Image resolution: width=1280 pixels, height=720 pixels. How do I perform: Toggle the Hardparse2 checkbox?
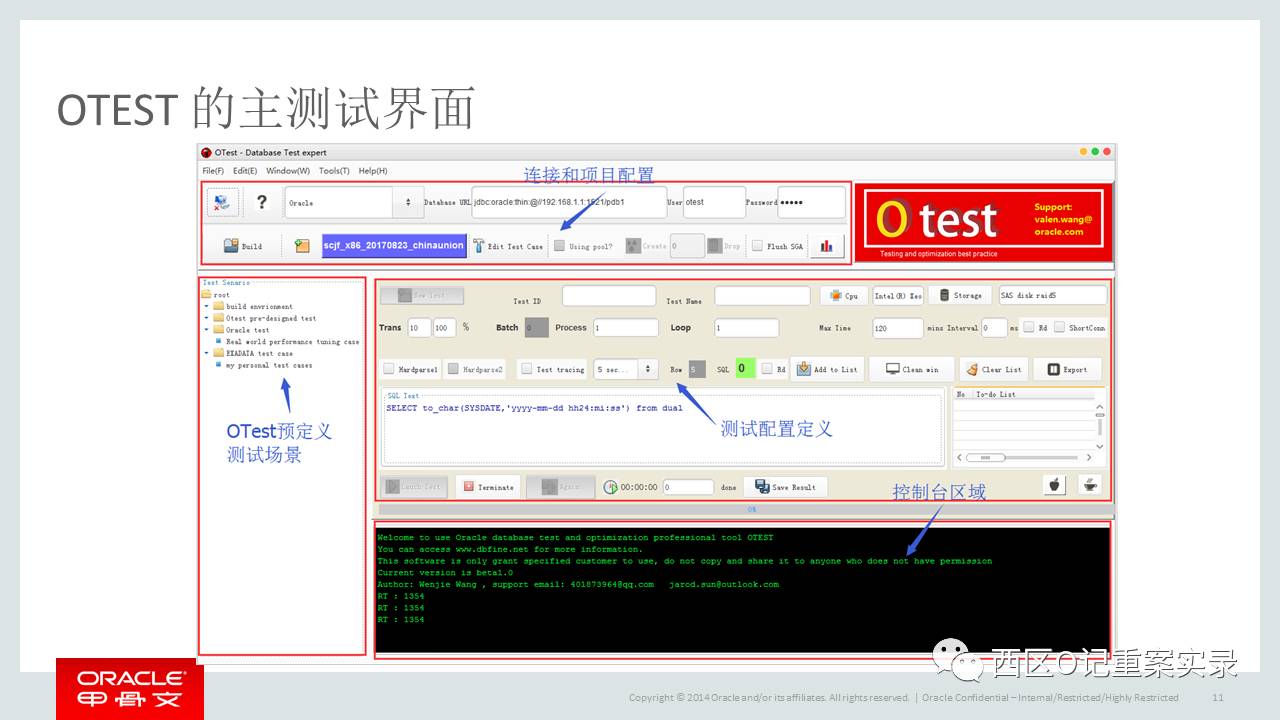(453, 369)
